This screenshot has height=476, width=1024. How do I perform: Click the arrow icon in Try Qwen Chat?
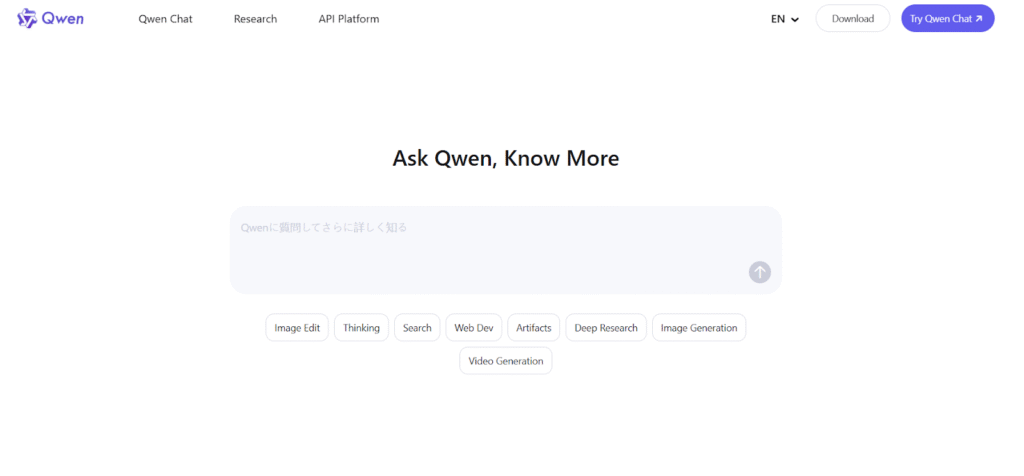[979, 19]
